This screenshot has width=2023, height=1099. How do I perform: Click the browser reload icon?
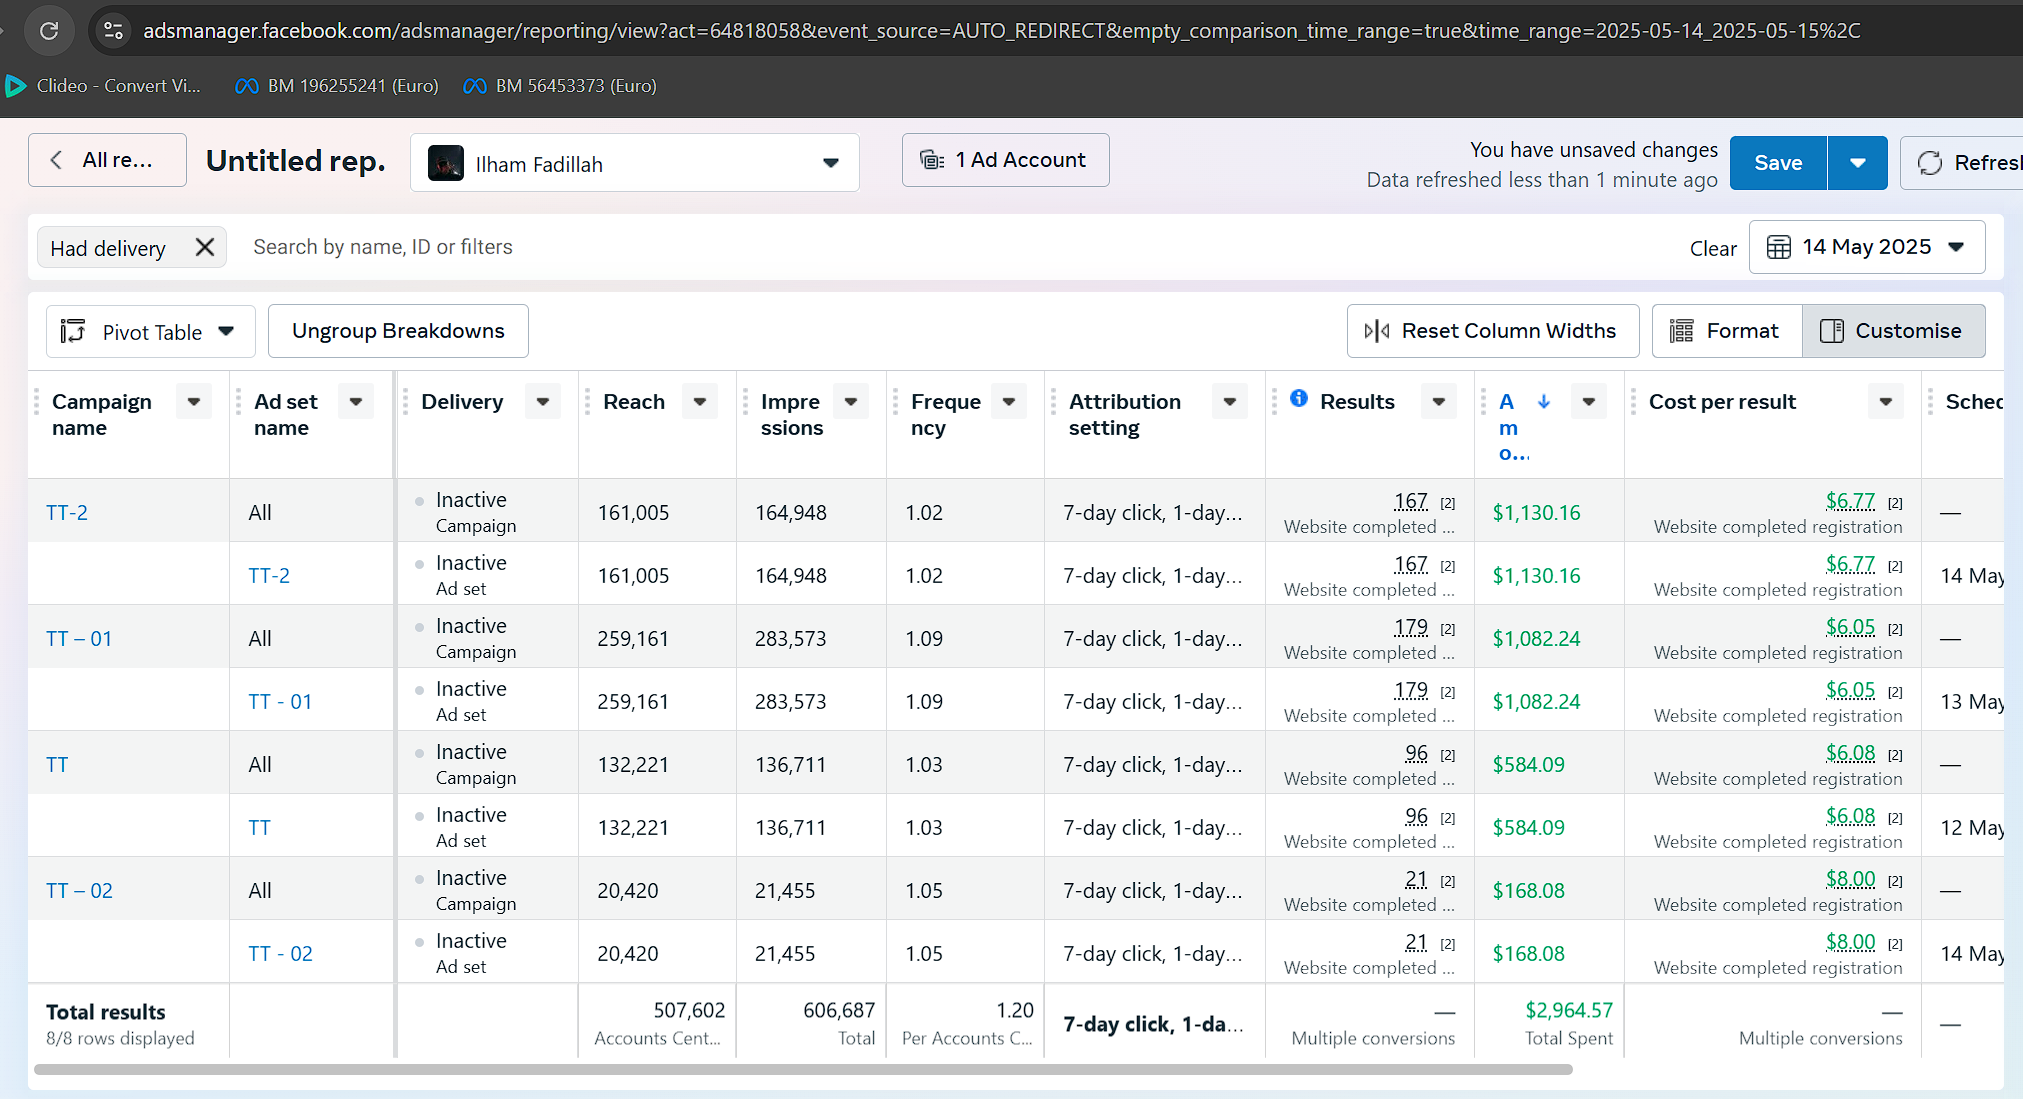click(x=48, y=31)
